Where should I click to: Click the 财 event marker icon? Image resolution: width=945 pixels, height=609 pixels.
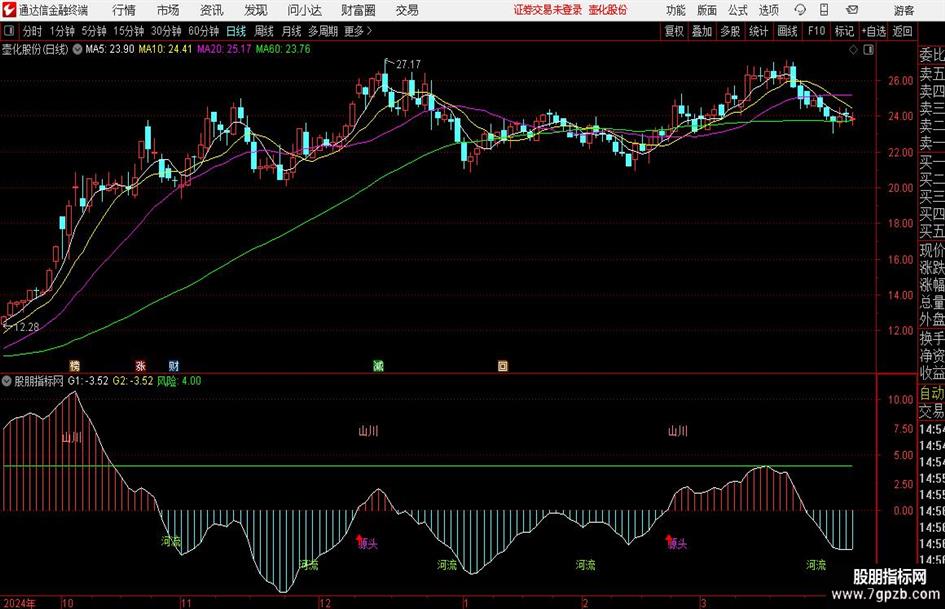coord(174,365)
